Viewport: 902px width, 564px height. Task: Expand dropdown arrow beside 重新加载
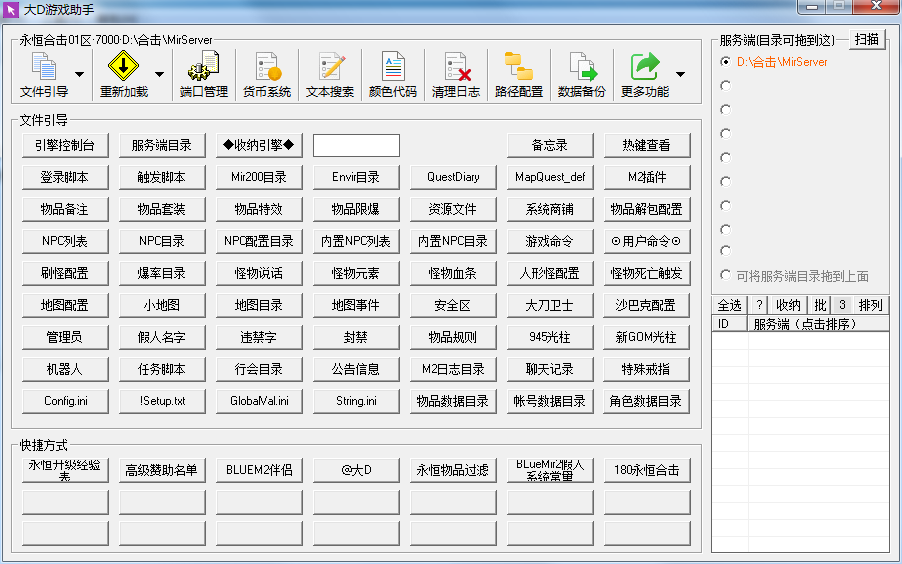point(159,74)
